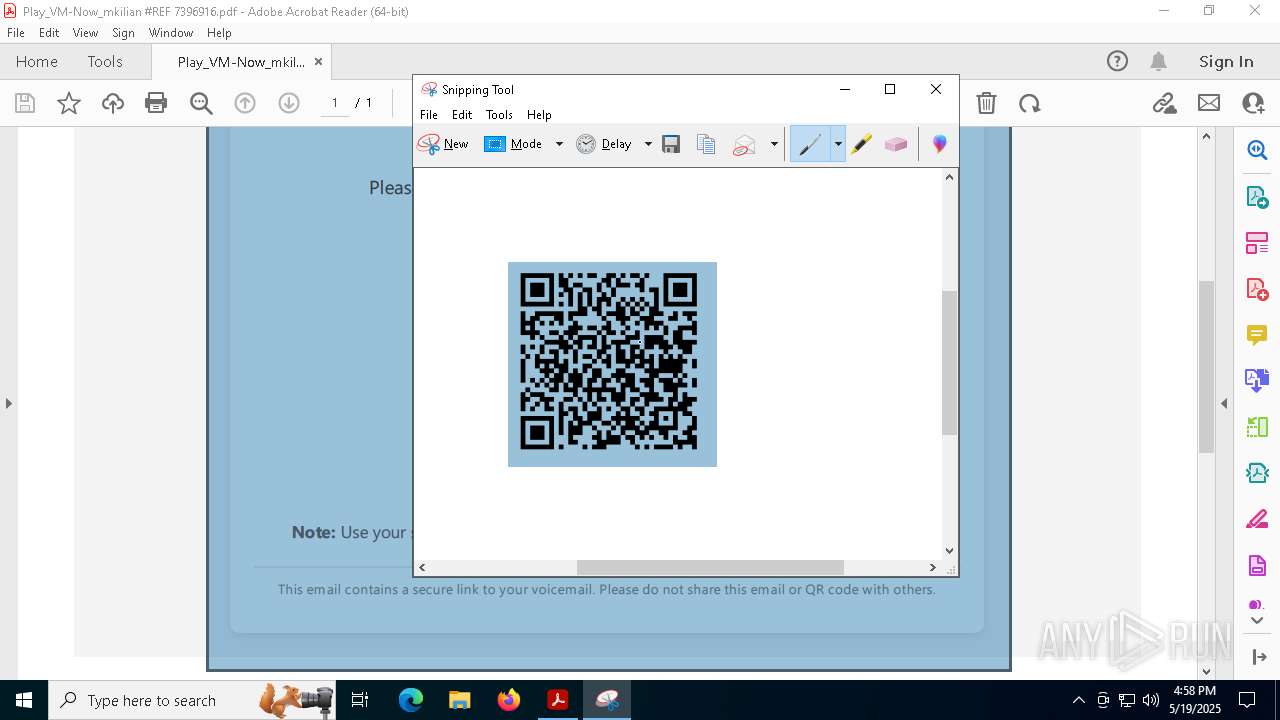Open the Create PDF sidebar tool
Viewport: 1280px width, 720px height.
tap(1257, 289)
